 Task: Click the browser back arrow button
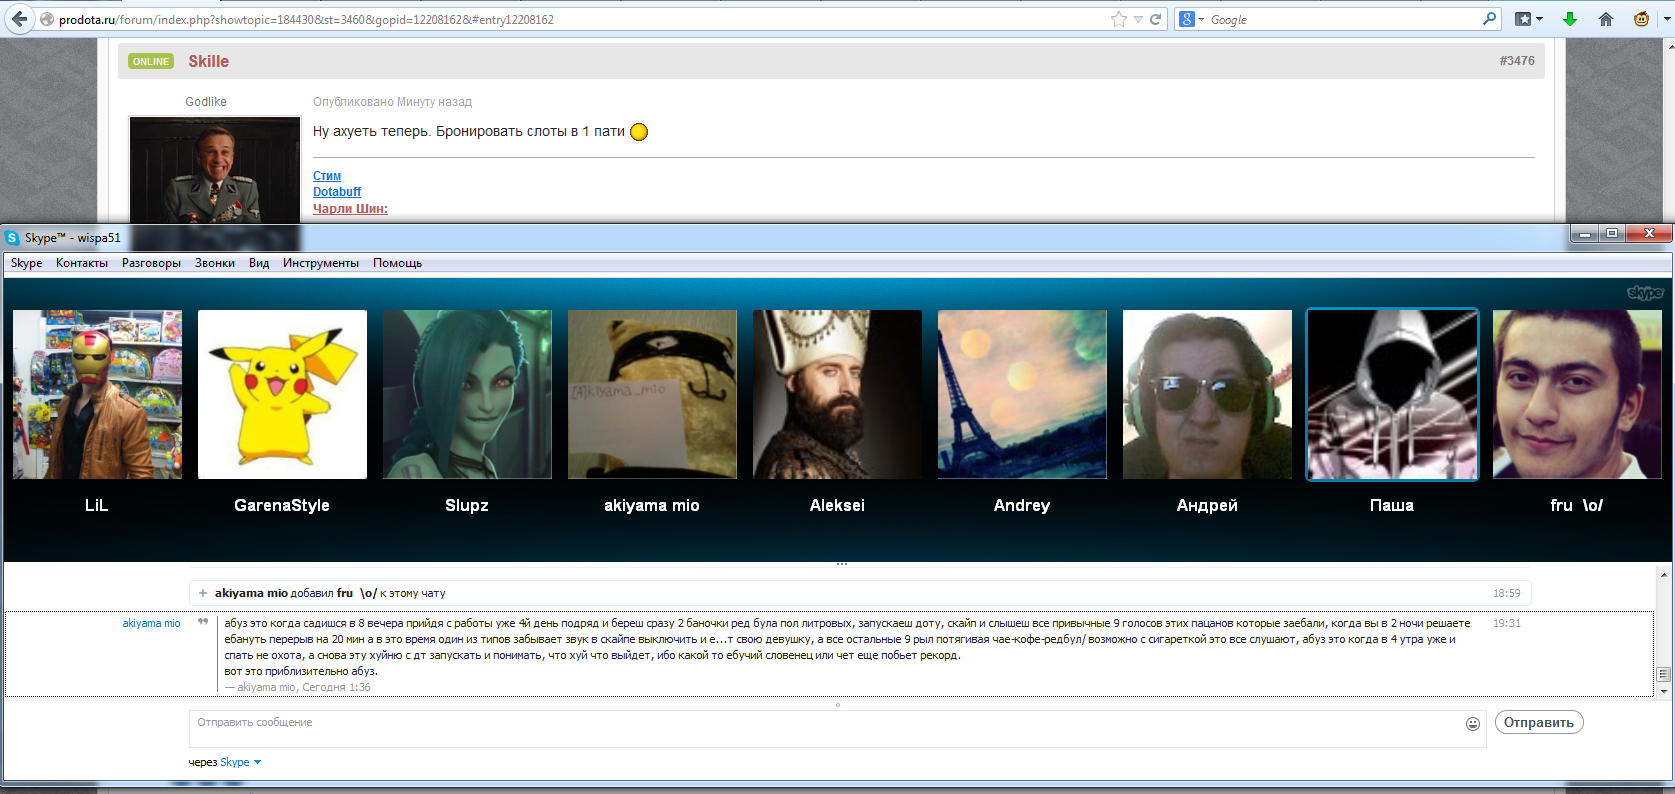[x=19, y=19]
